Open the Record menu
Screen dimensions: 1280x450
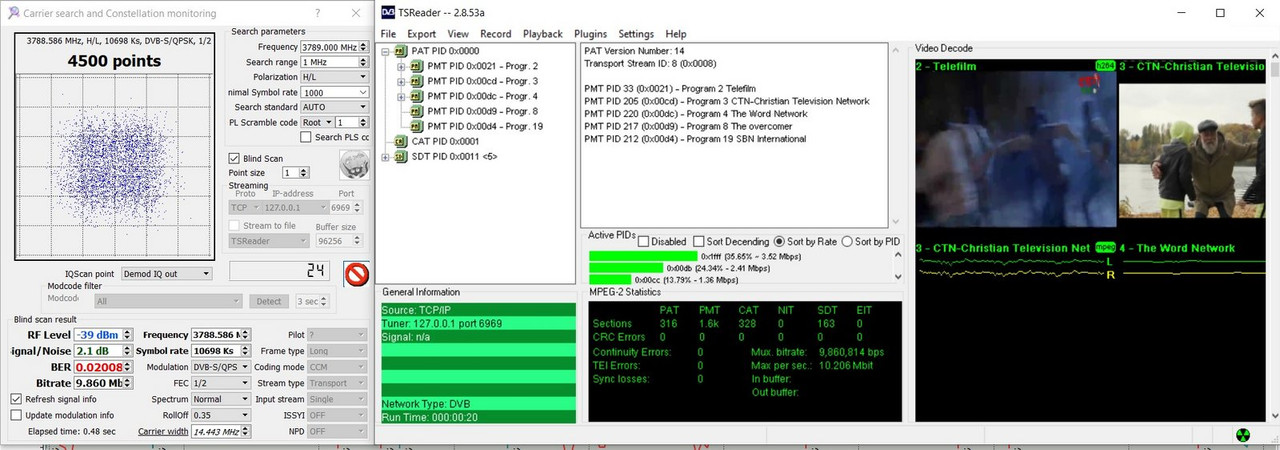(496, 34)
